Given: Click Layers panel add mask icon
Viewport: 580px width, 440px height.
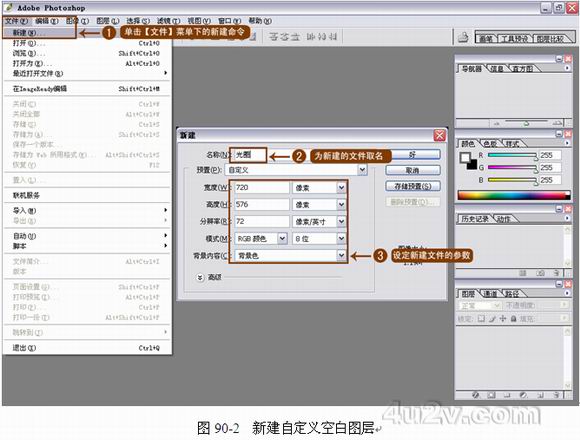Looking at the screenshot, I should [x=491, y=395].
